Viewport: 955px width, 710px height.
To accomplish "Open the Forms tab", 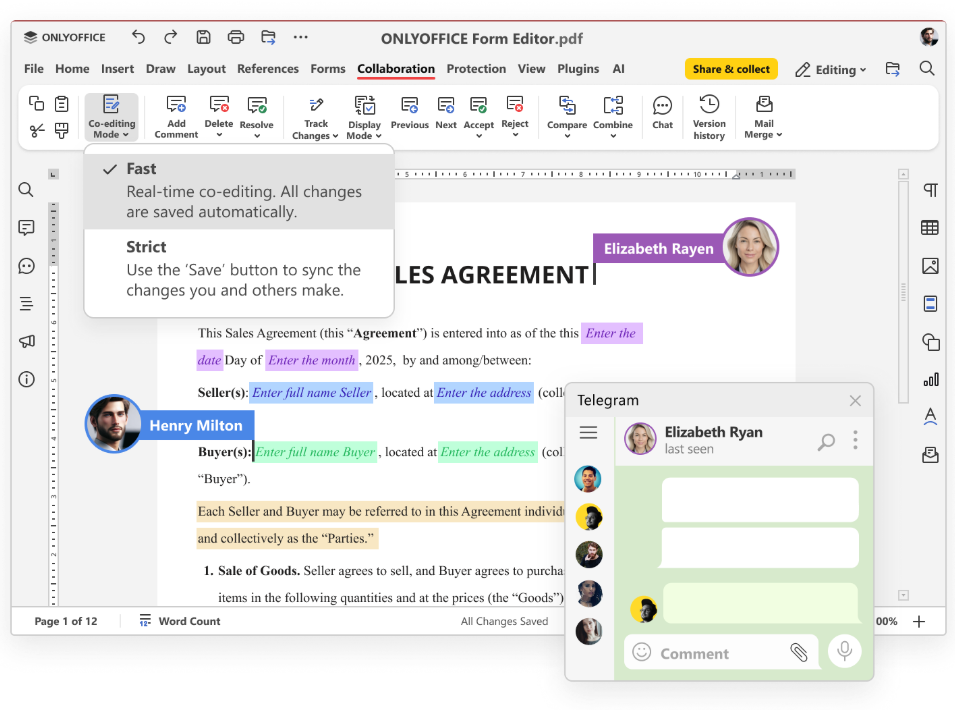I will 328,69.
